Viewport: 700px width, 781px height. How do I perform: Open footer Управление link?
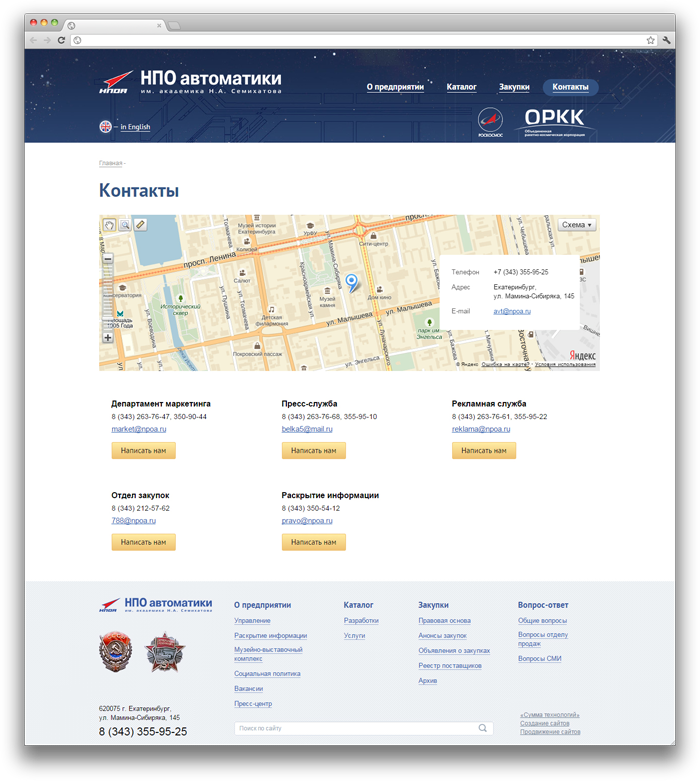252,621
